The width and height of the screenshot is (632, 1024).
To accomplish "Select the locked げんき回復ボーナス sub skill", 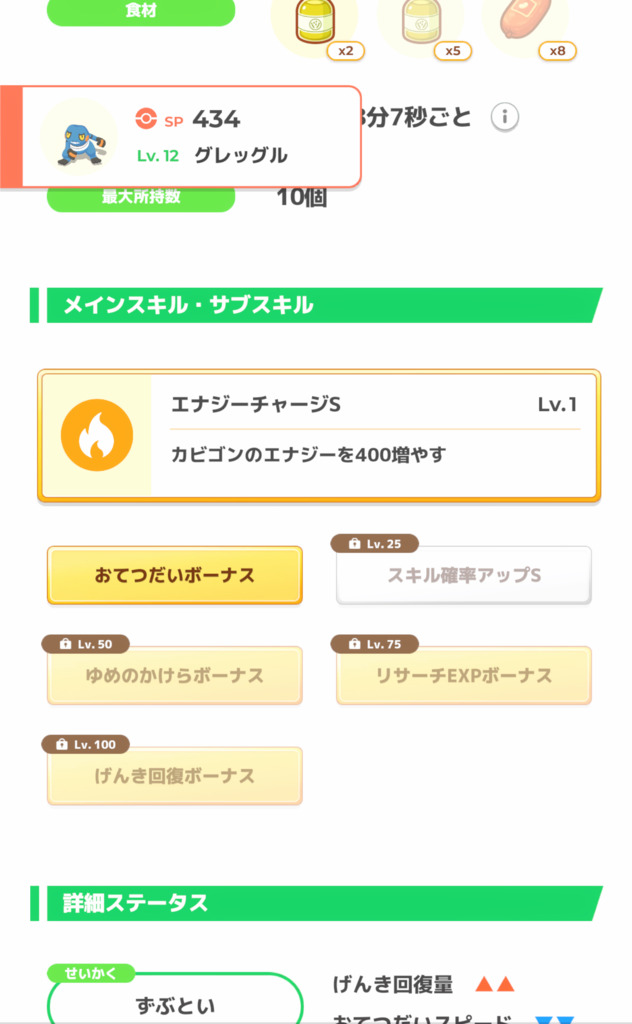I will tap(175, 776).
